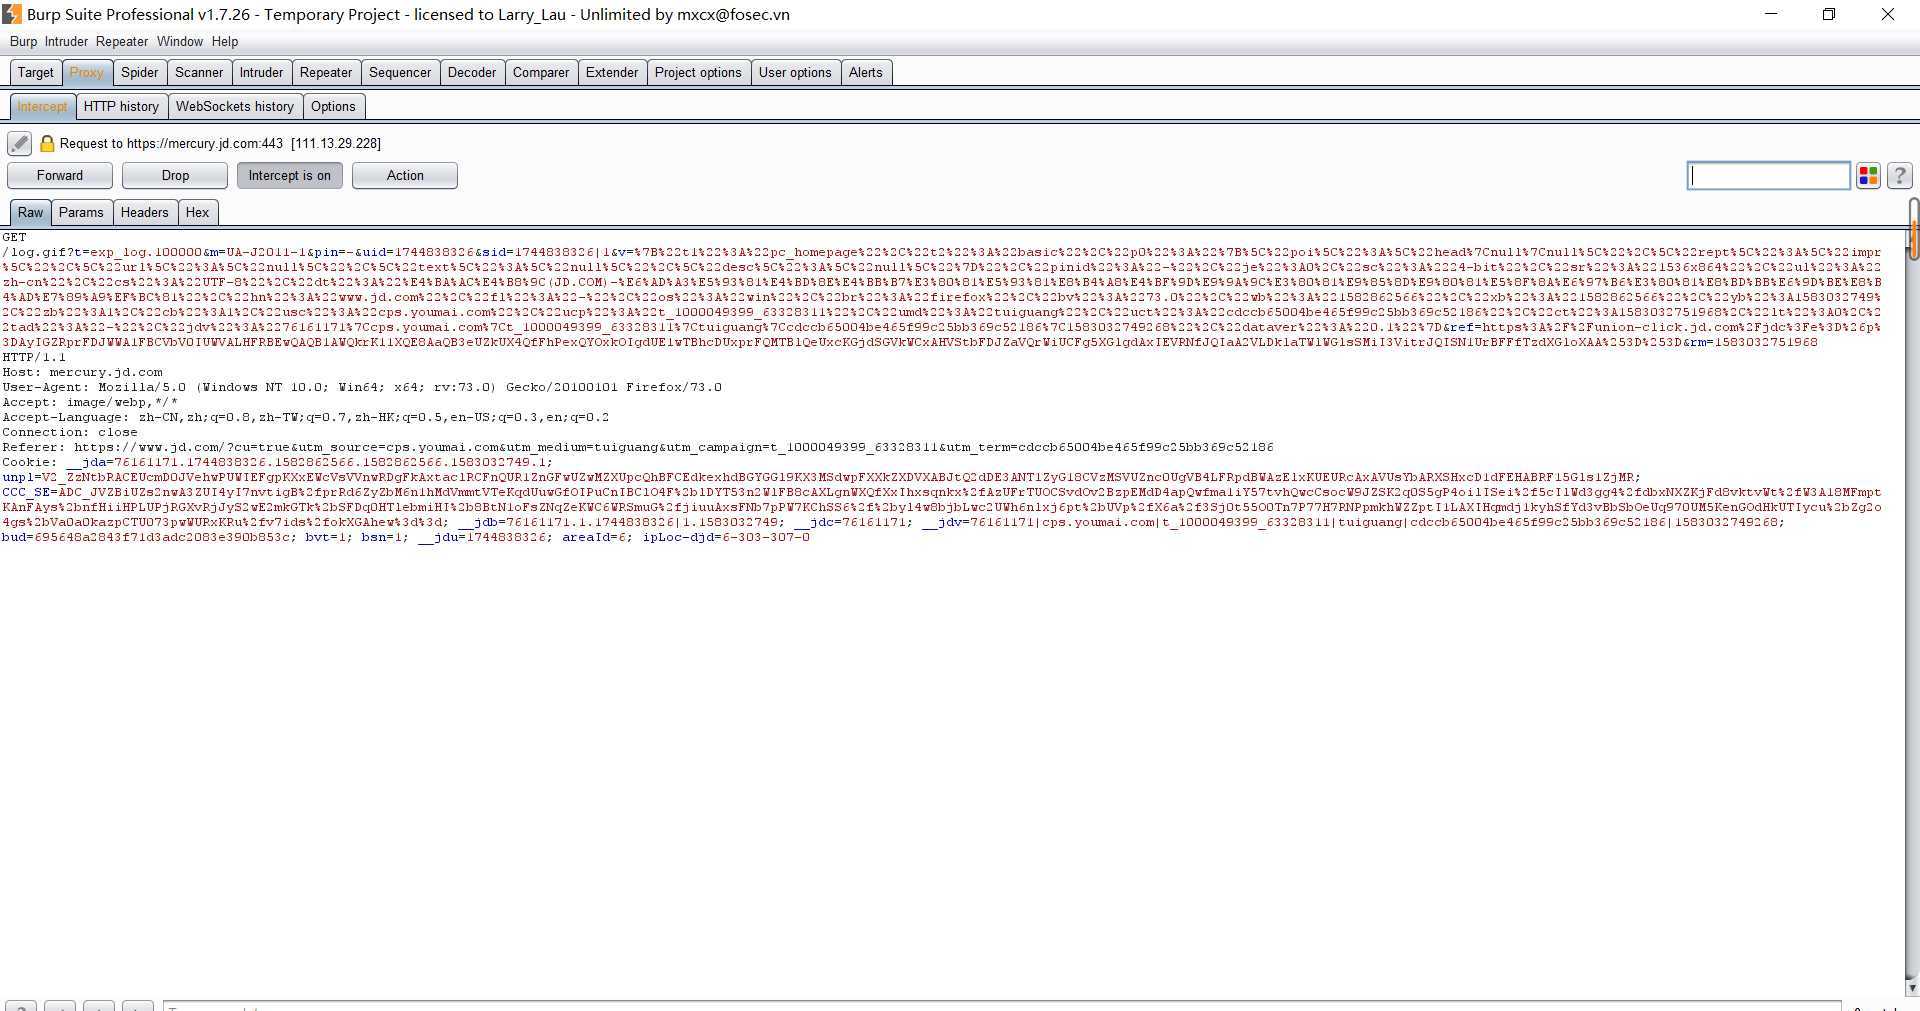This screenshot has height=1011, width=1920.
Task: Open the Repeater menu in menu bar
Action: (122, 42)
